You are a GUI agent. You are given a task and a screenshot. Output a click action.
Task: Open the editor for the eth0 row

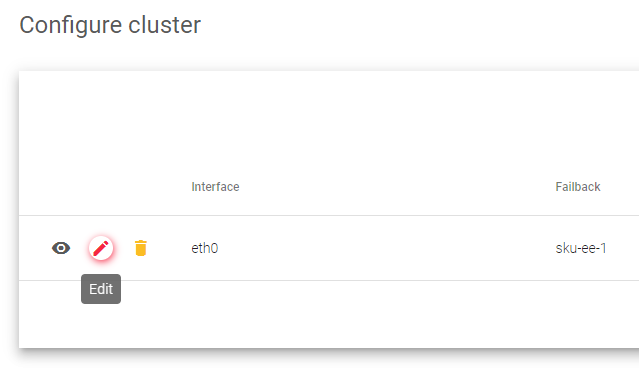point(101,248)
